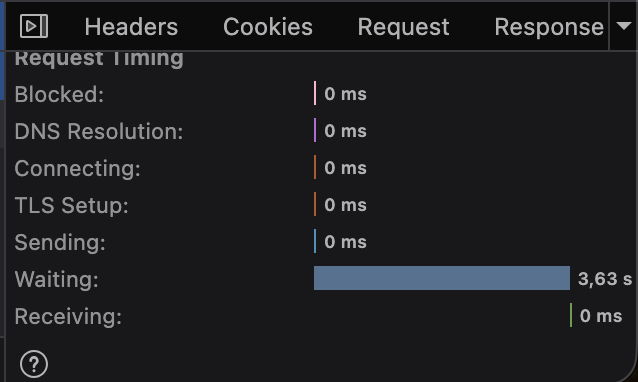Click the pink Blocked timing marker

(x=315, y=93)
